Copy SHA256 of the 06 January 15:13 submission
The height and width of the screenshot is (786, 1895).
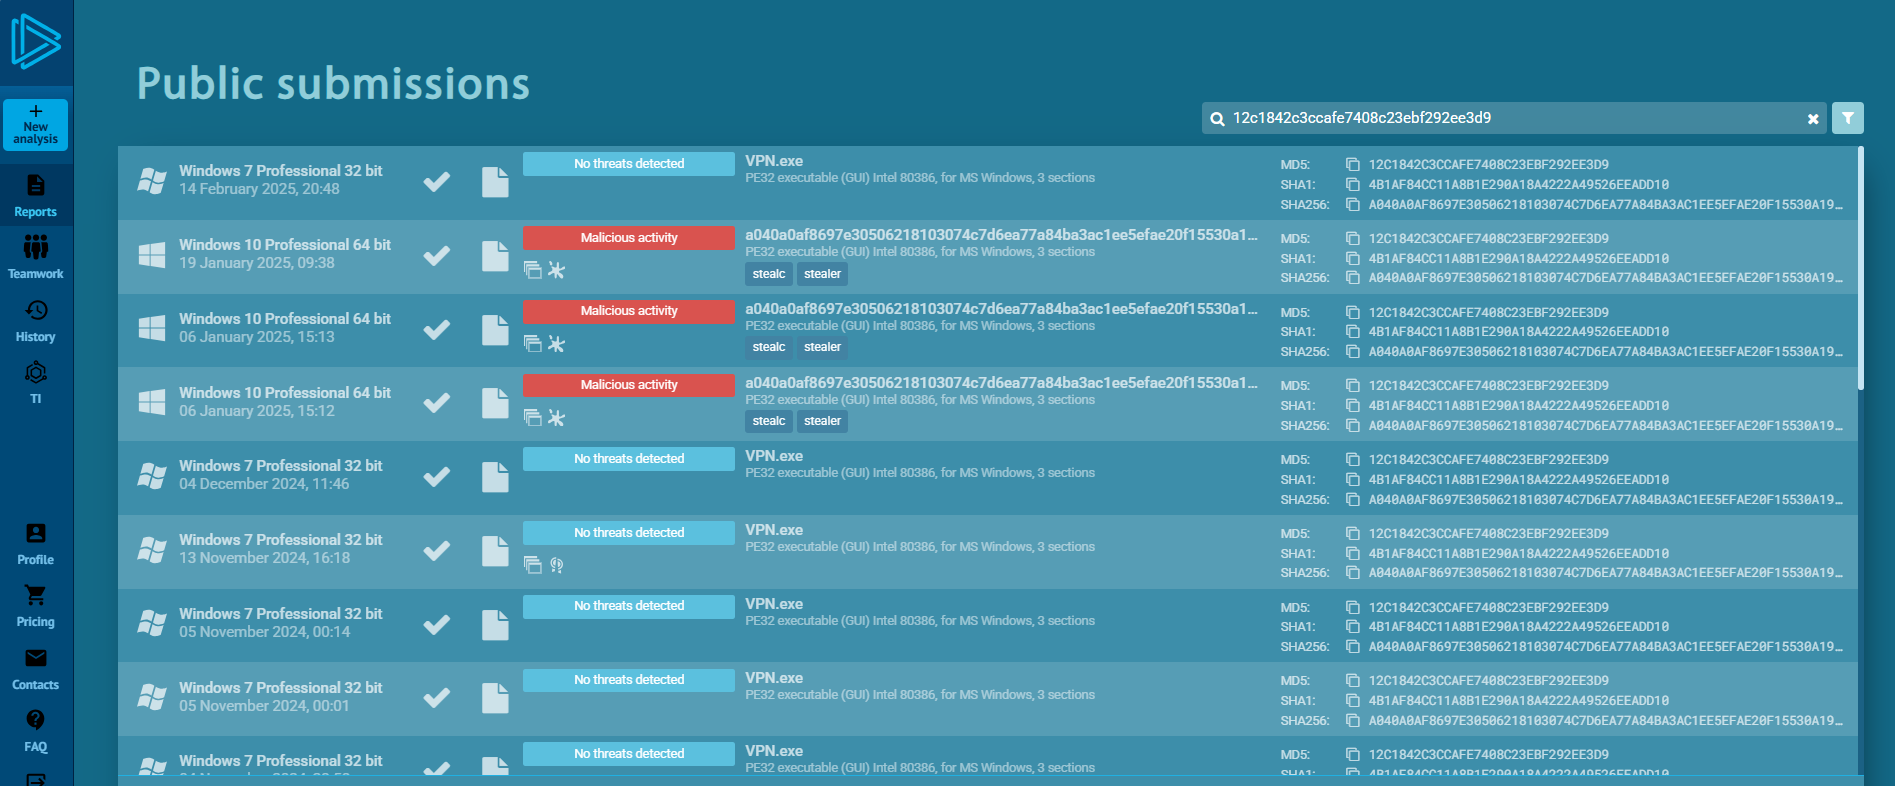click(1353, 352)
